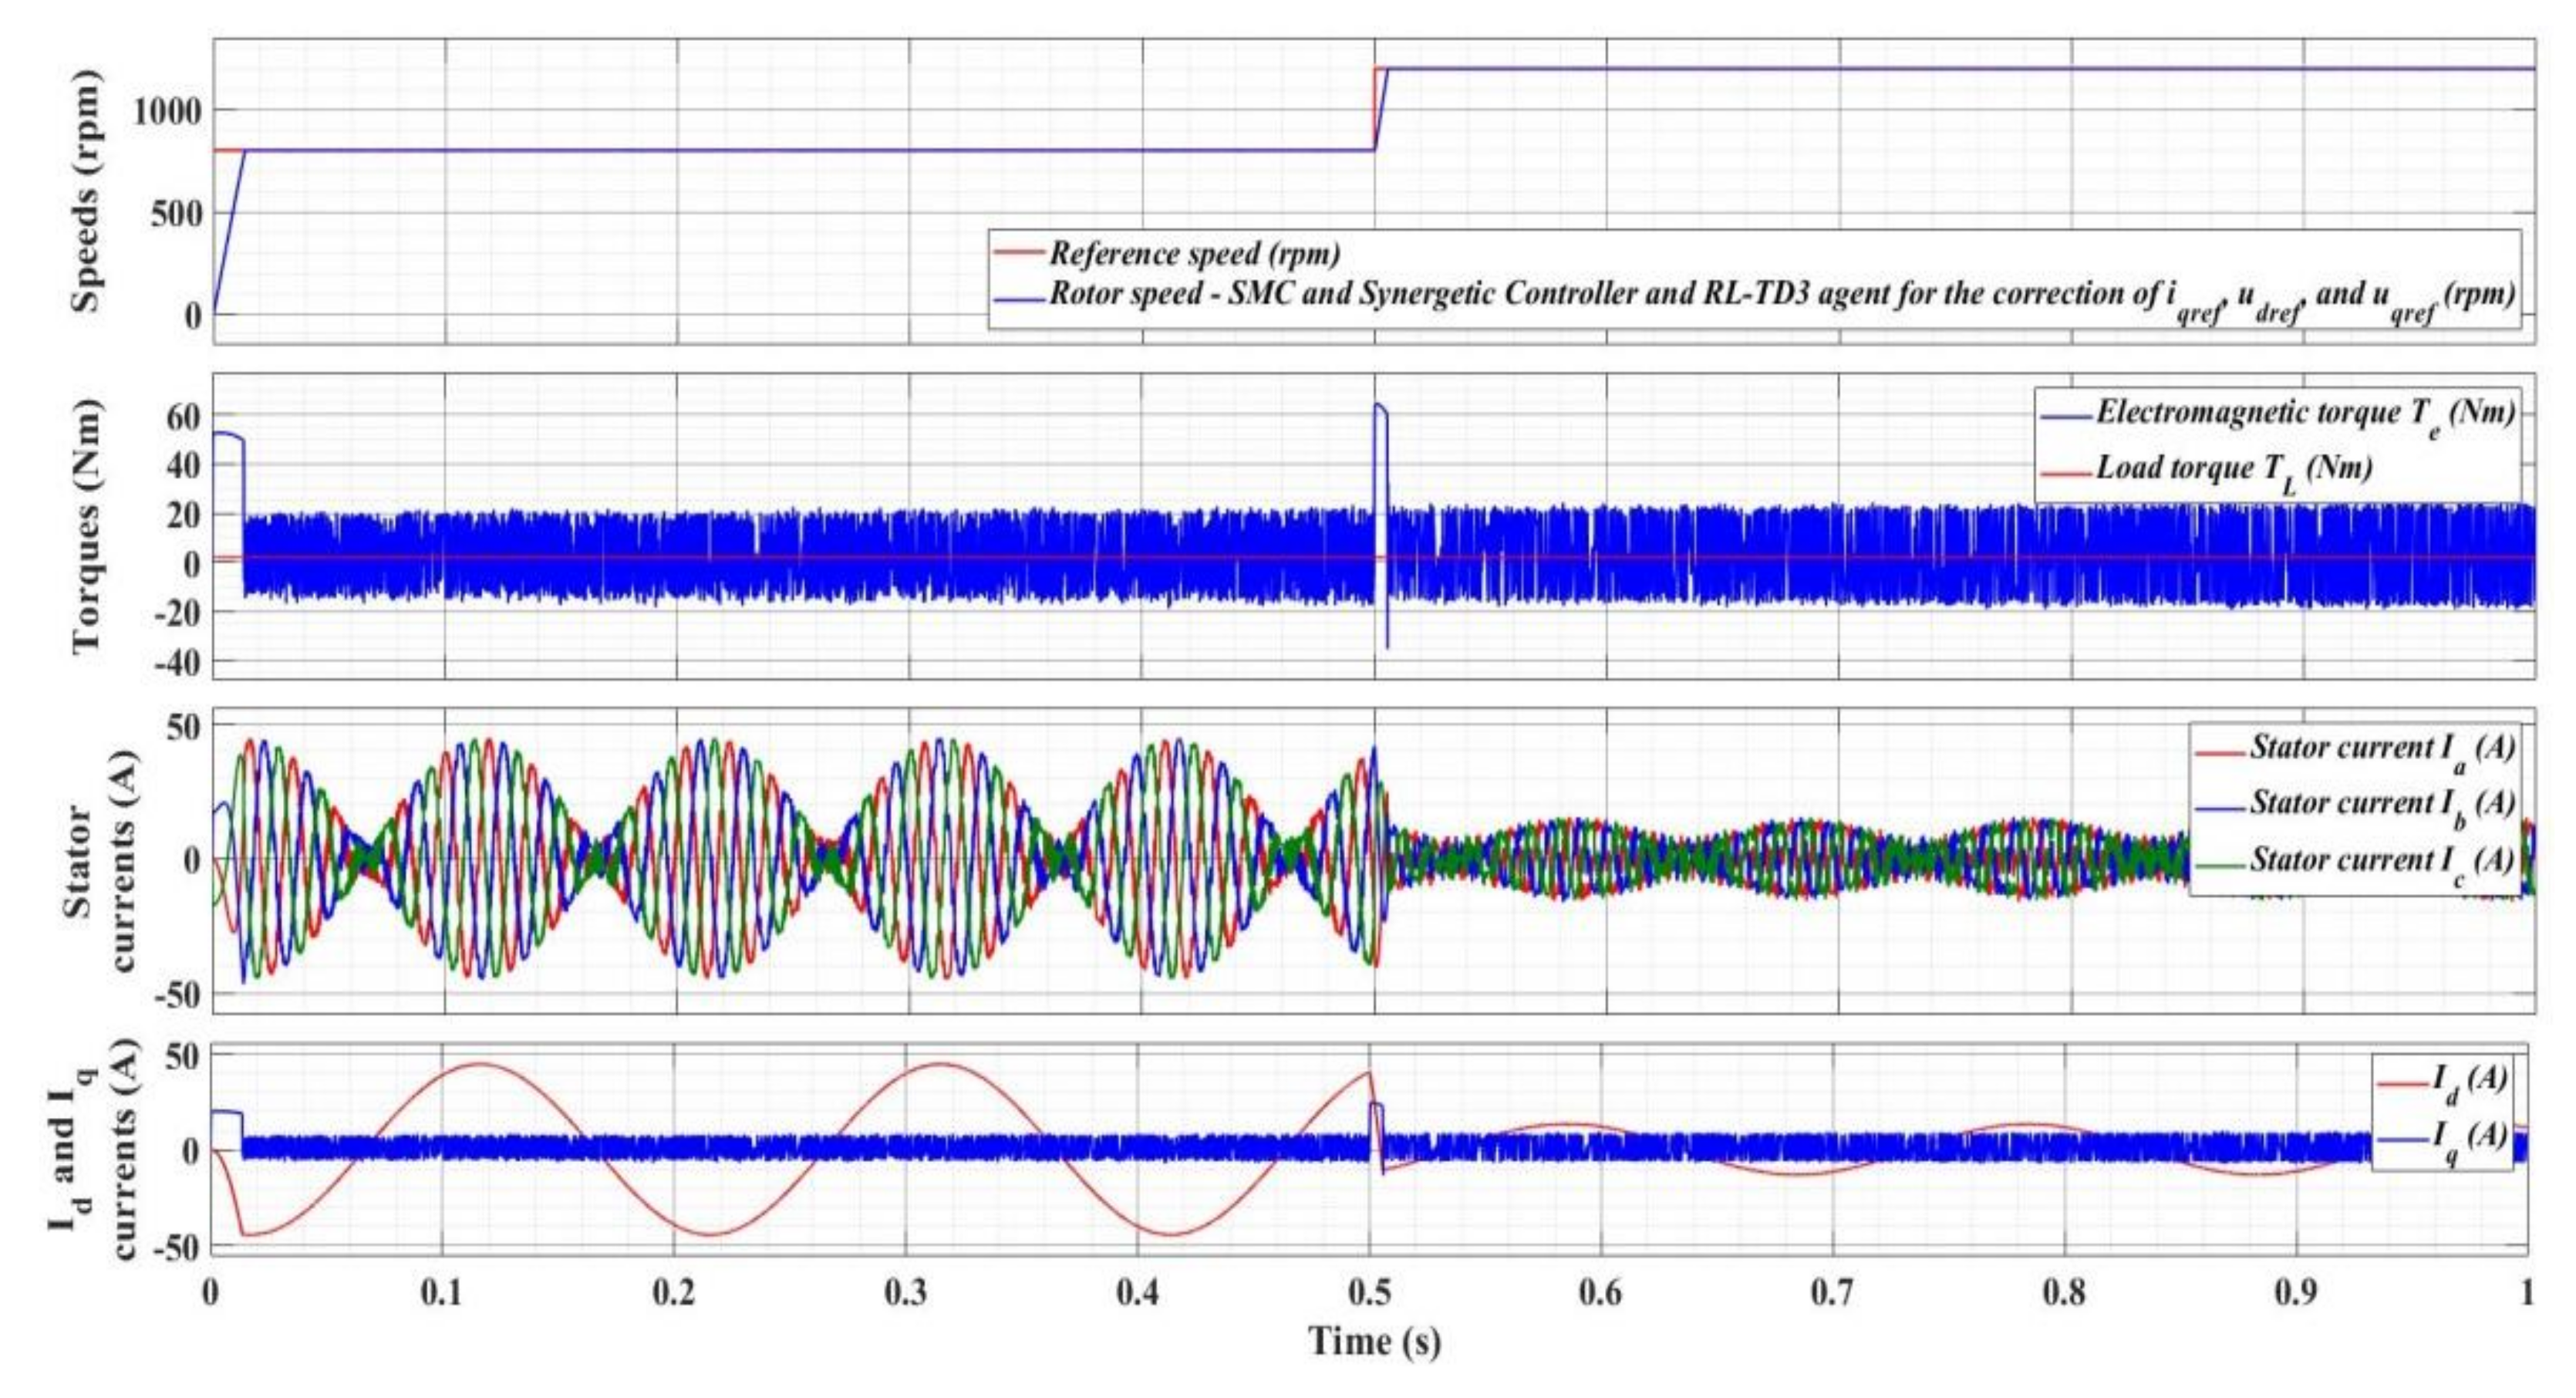Click the Torques (Nm) y-axis label
Image resolution: width=2576 pixels, height=1398 pixels.
(x=88, y=527)
